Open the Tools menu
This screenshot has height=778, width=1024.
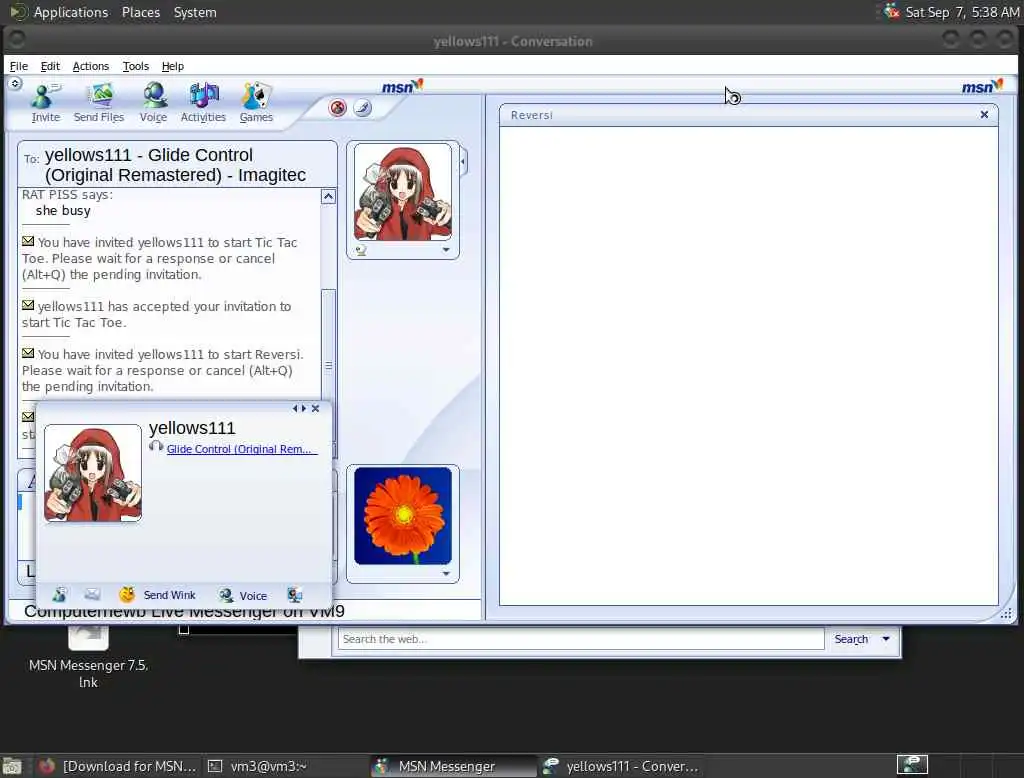(x=136, y=66)
